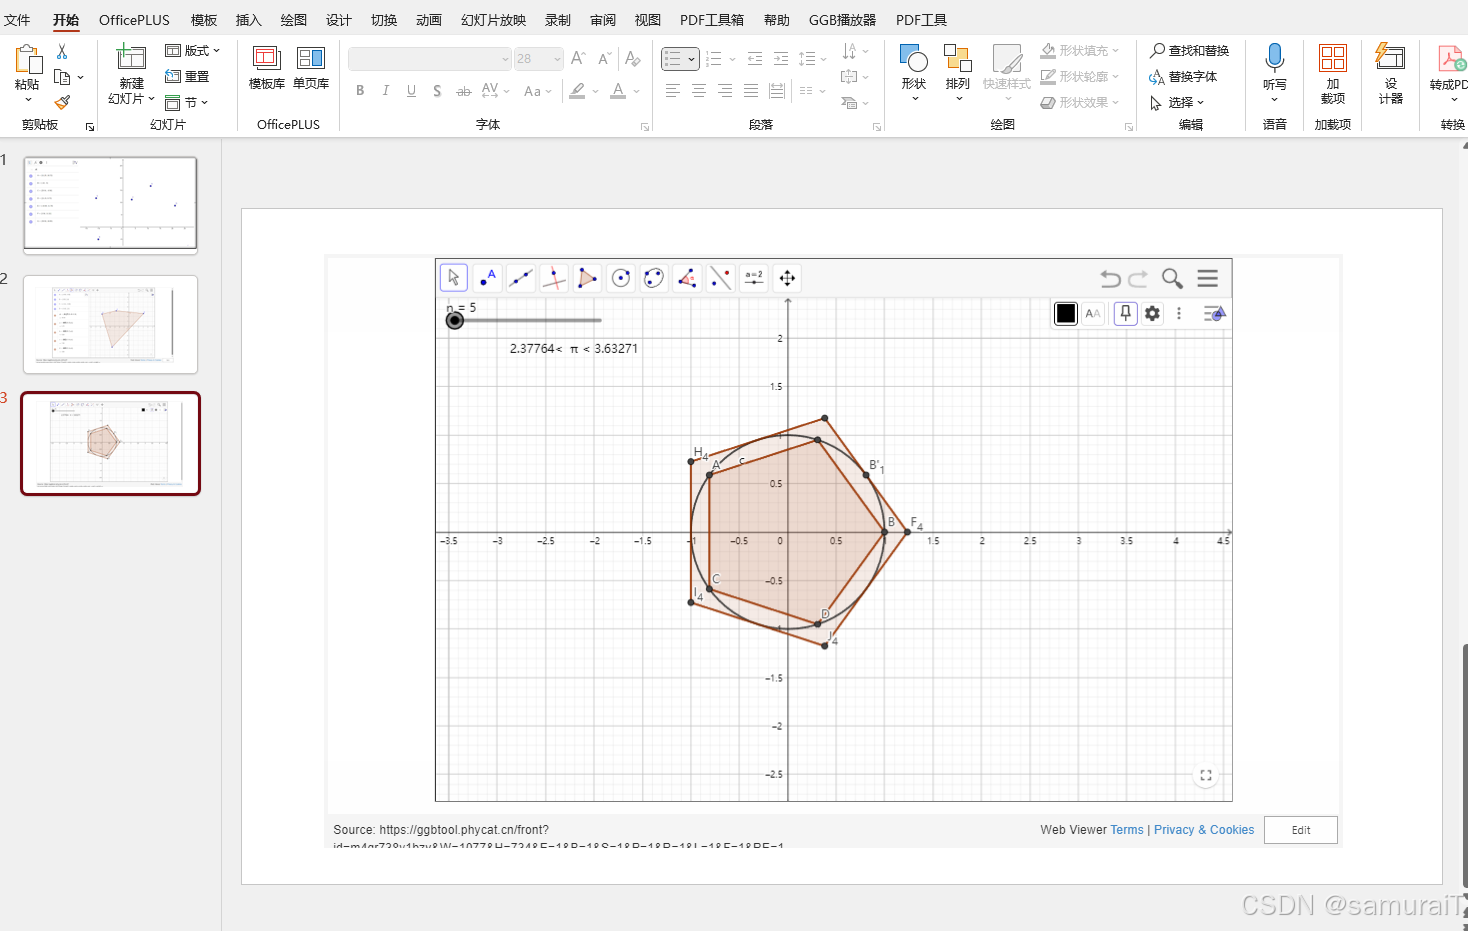Click the Edit button below viewer

point(1301,830)
